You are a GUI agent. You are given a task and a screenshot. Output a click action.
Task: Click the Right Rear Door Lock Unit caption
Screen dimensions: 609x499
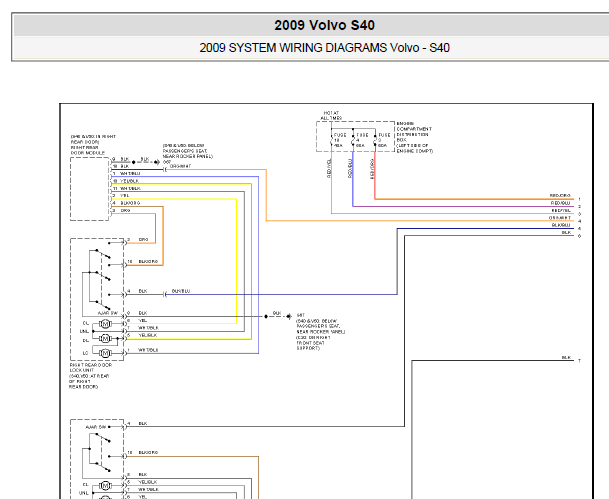click(x=91, y=376)
